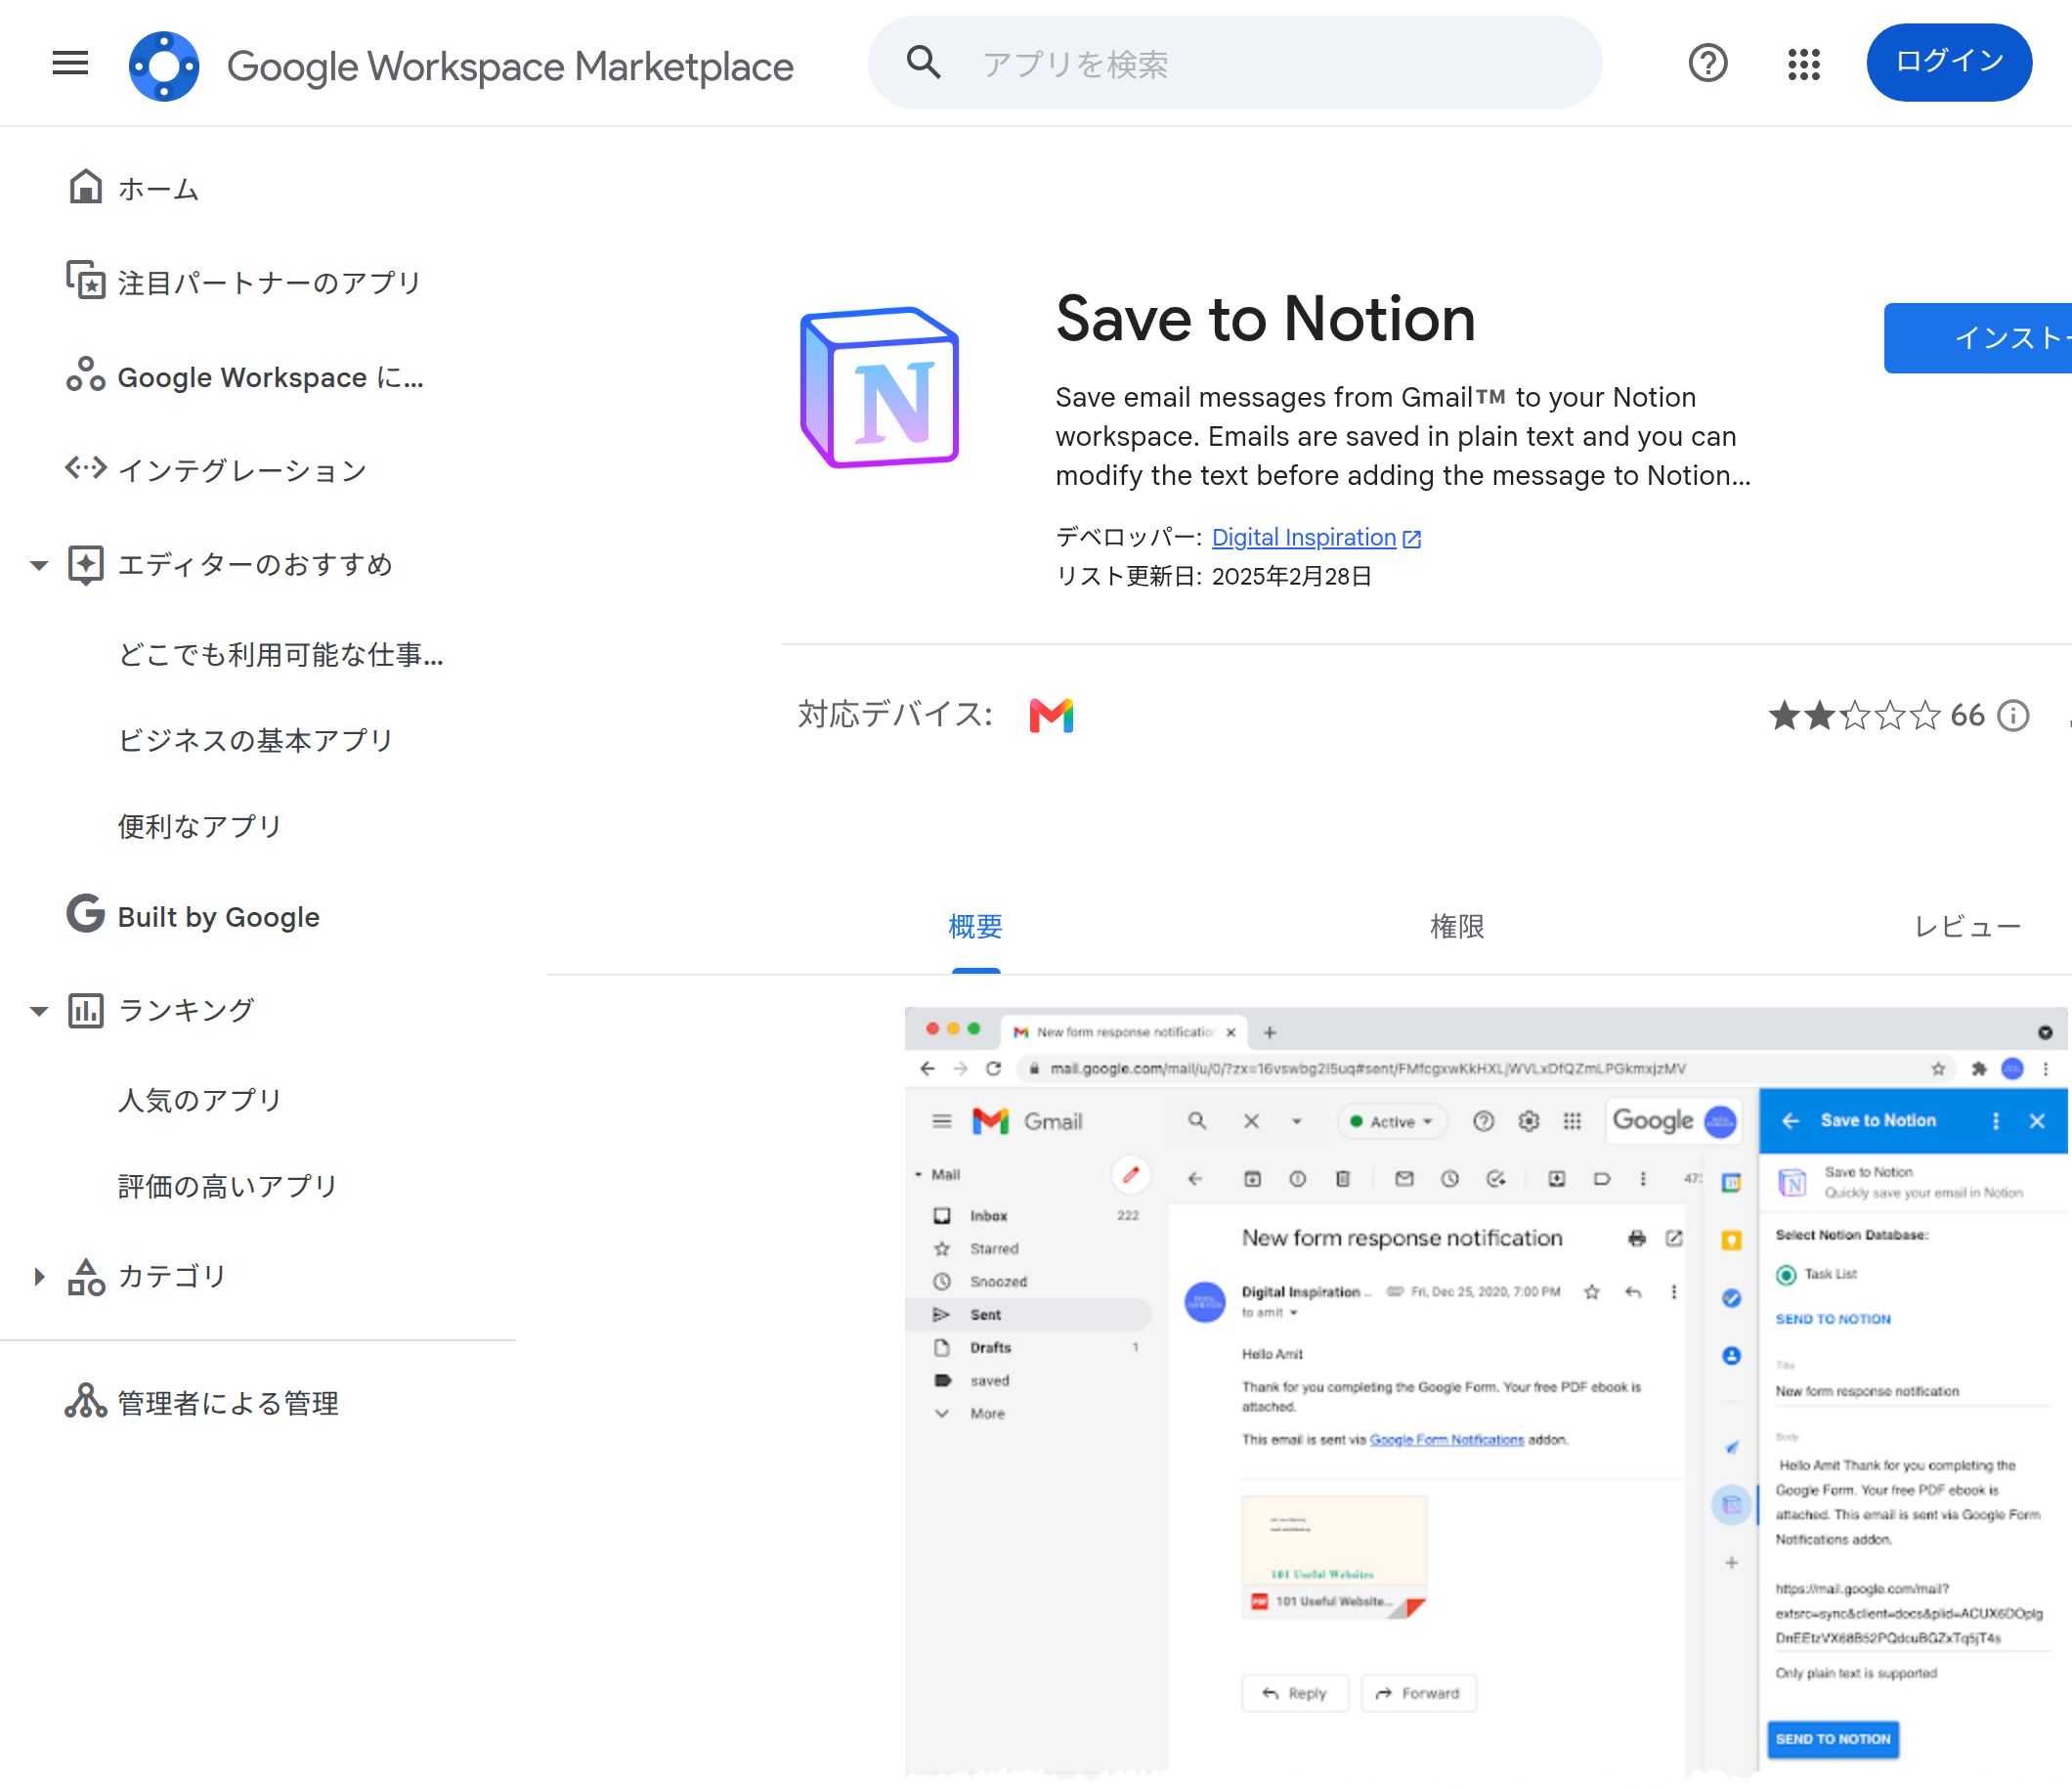Open the help question mark icon
The height and width of the screenshot is (1789, 2072).
1708,63
